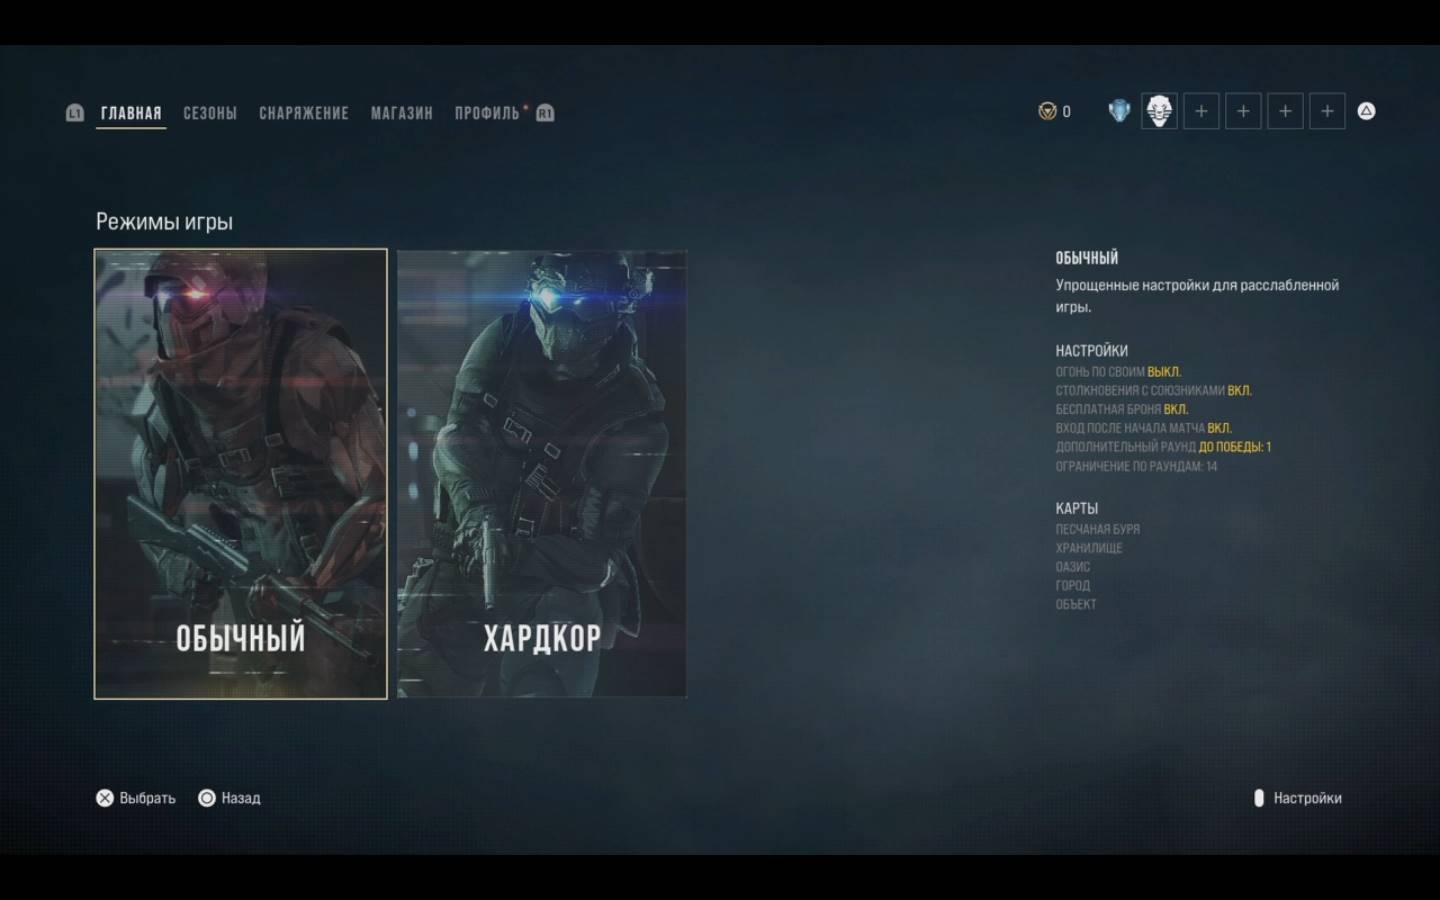Click the КАРТЫ section heading
Image resolution: width=1440 pixels, height=900 pixels.
pyautogui.click(x=1077, y=509)
